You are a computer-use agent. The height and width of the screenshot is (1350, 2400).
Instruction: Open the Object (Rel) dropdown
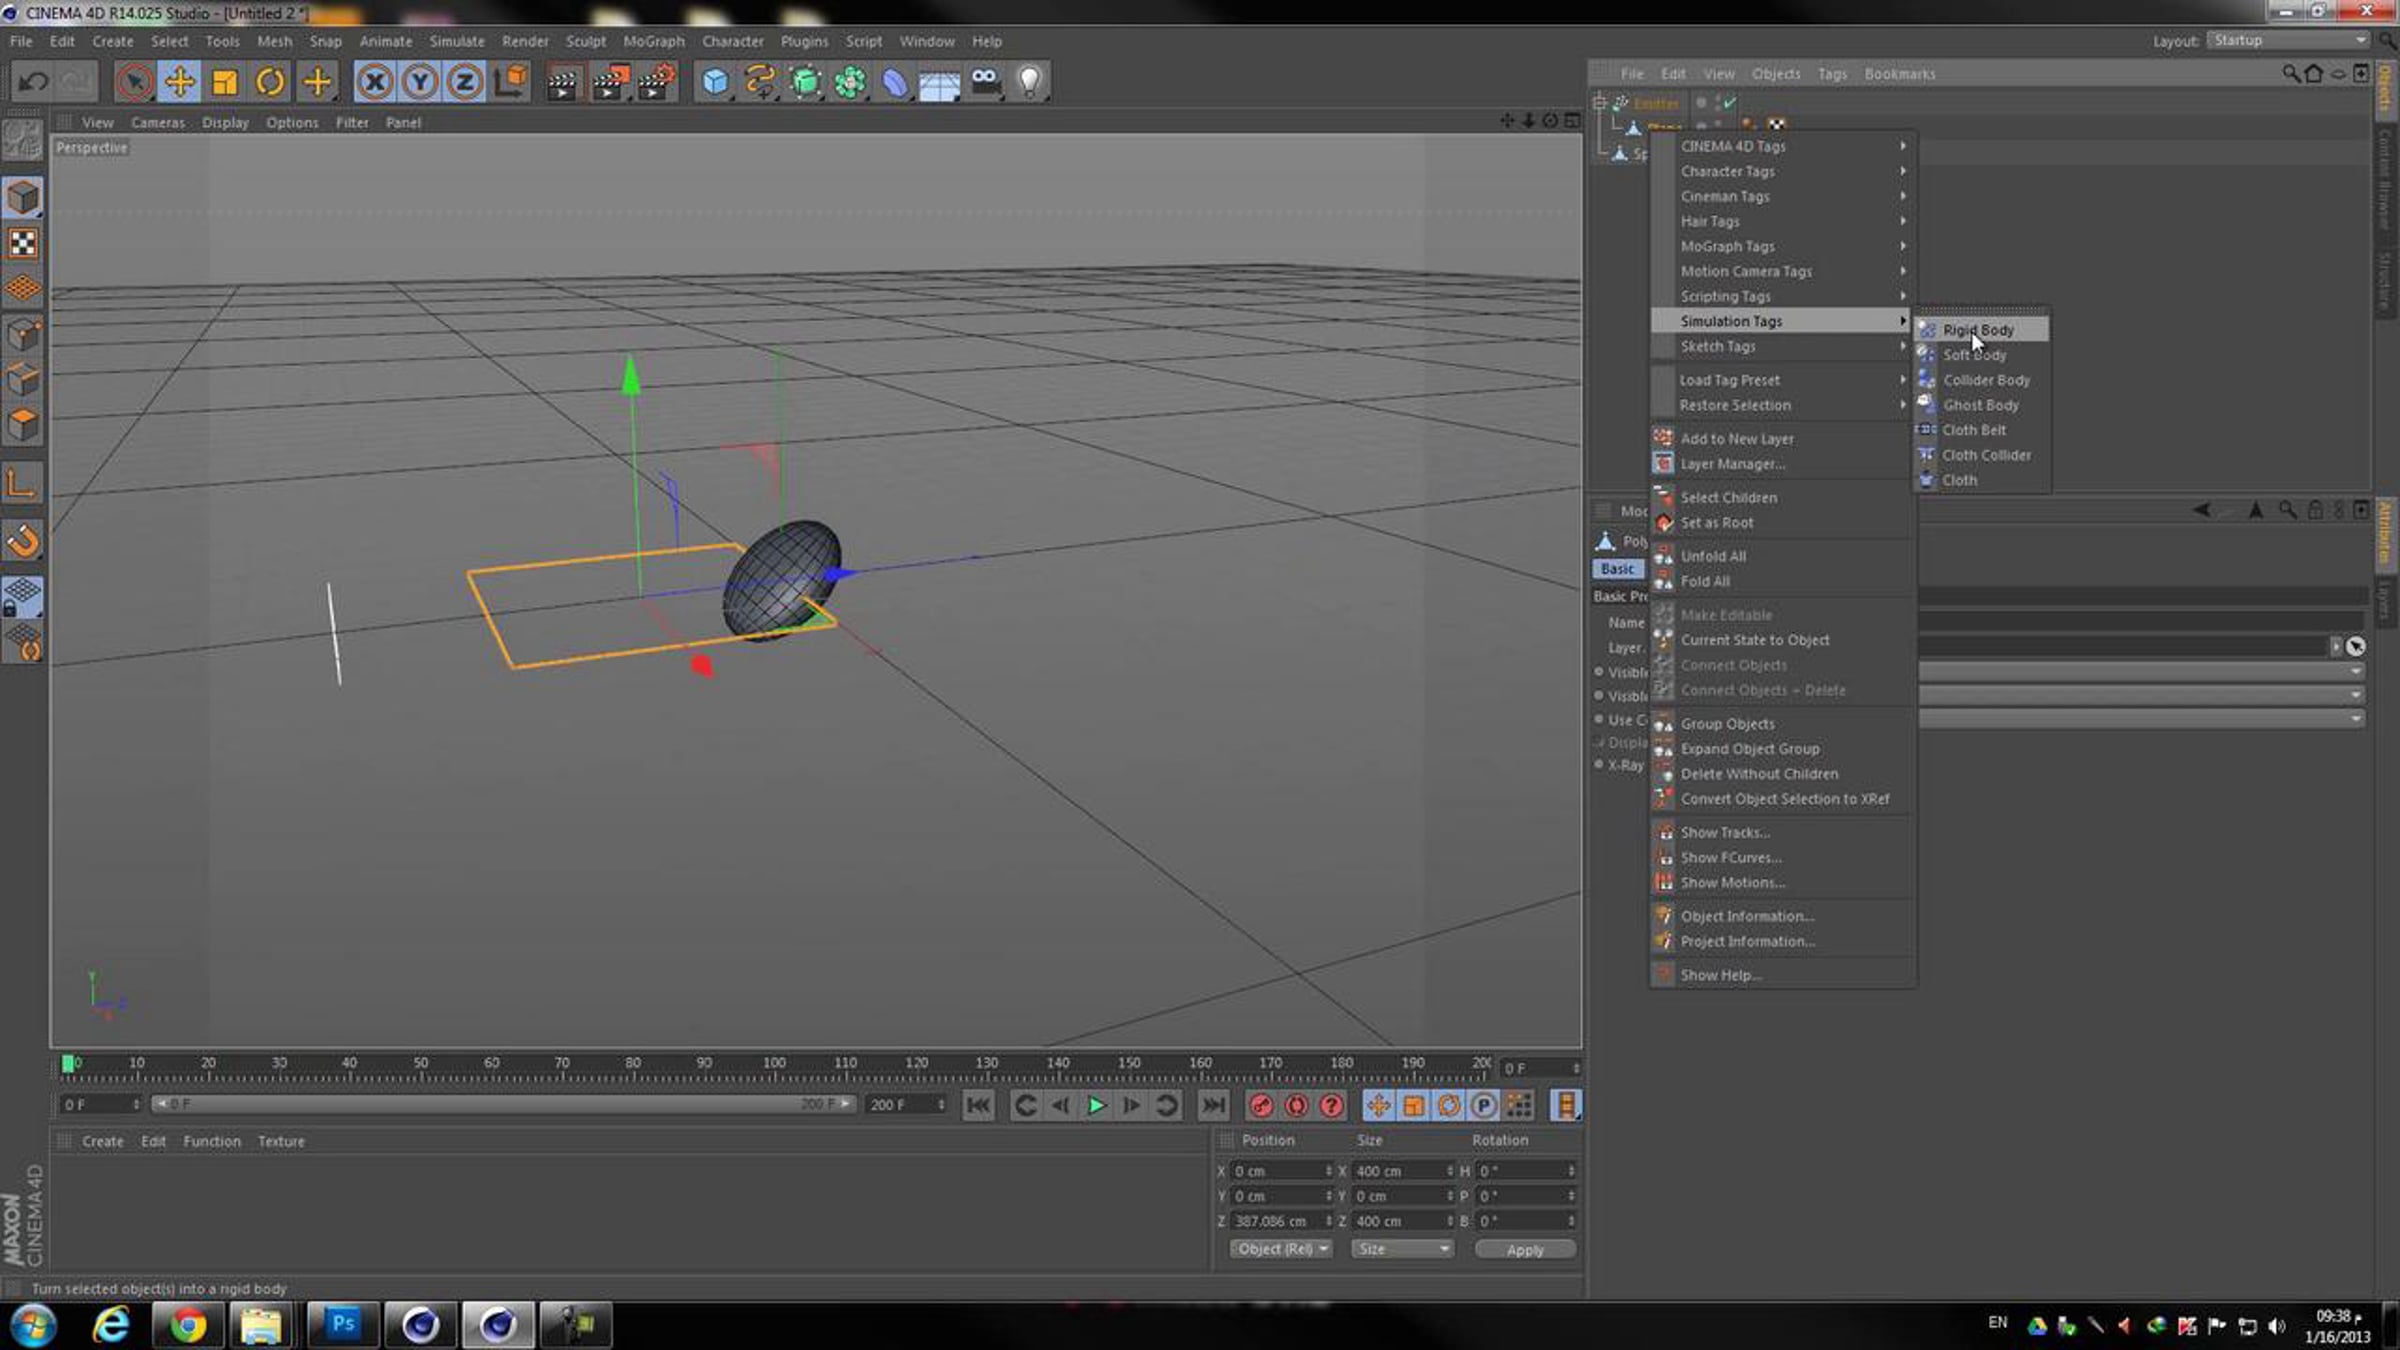(1281, 1249)
